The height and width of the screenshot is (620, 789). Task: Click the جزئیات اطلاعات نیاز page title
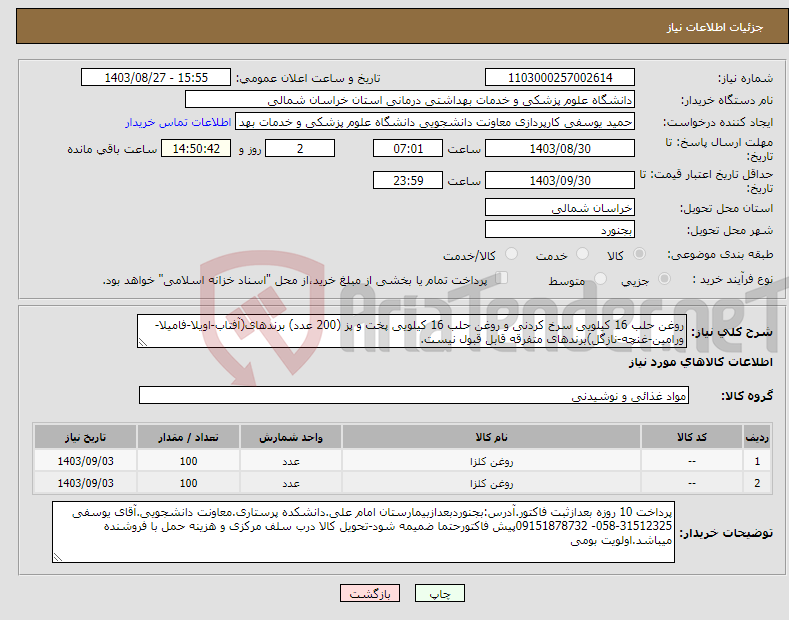pyautogui.click(x=715, y=27)
